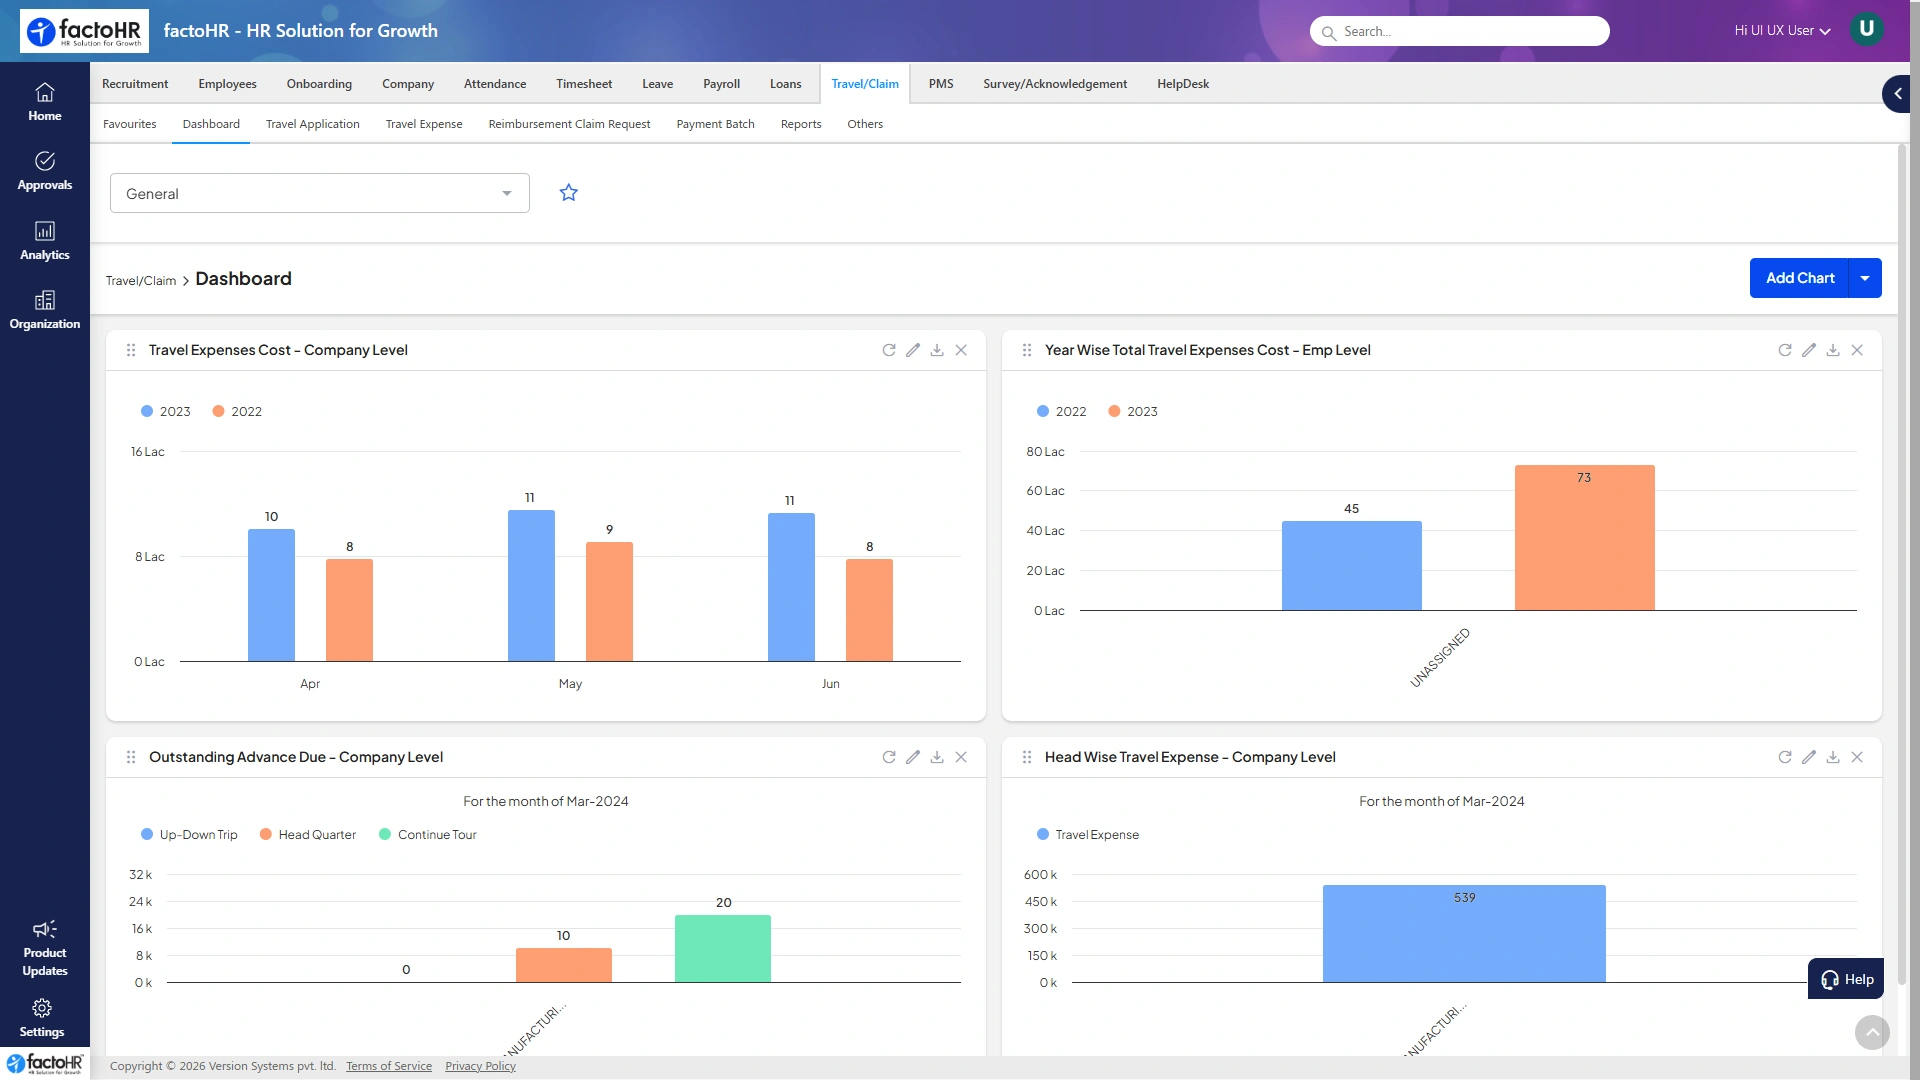Toggle Travel Expense legend series
The width and height of the screenshot is (1920, 1080).
tap(1088, 834)
